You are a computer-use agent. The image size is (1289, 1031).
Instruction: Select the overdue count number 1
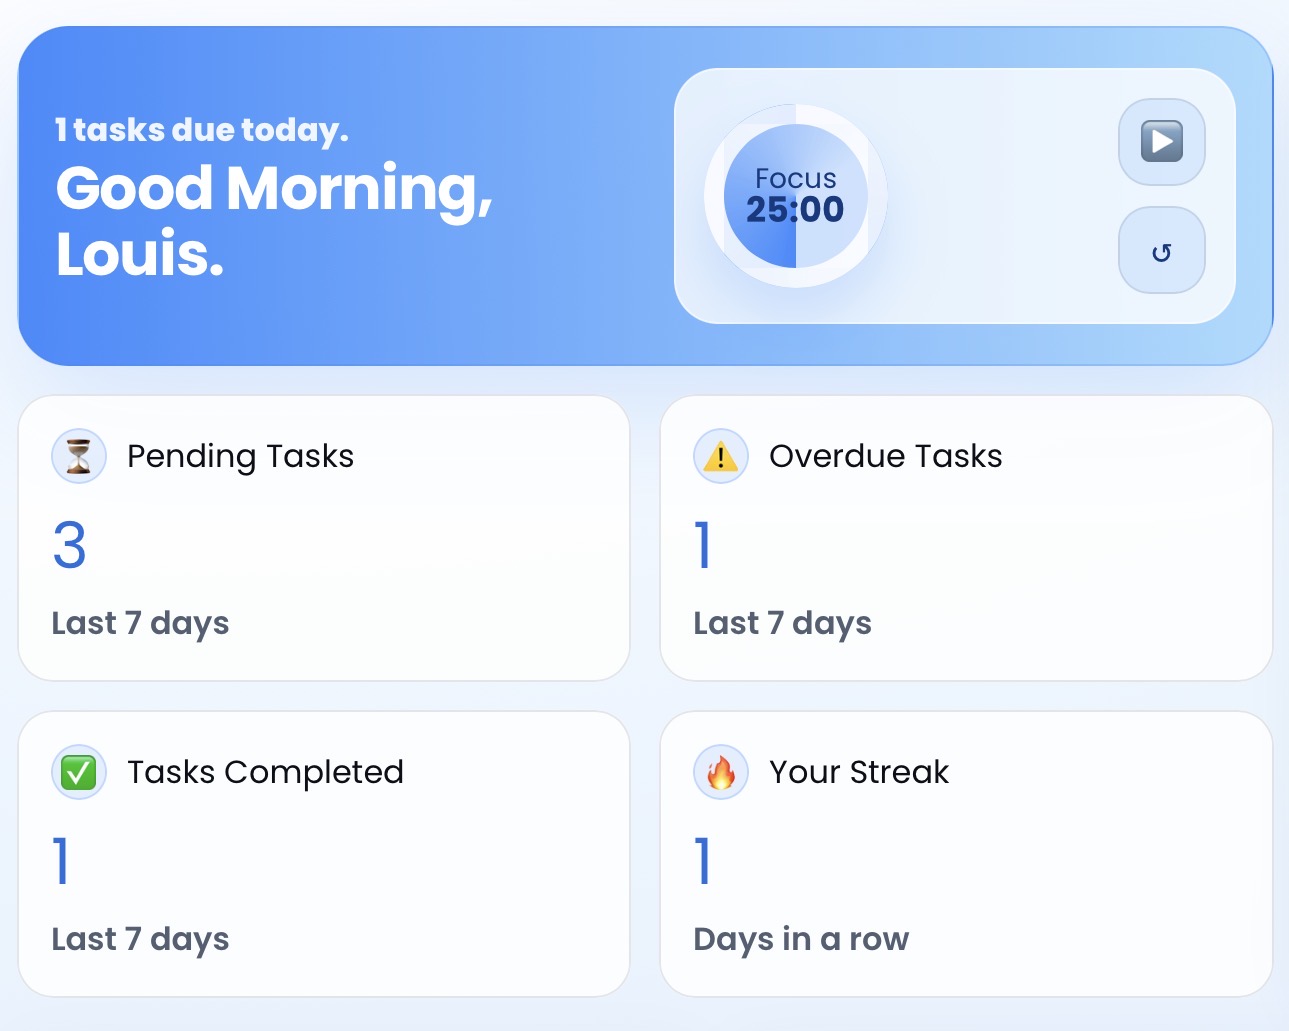coord(703,546)
